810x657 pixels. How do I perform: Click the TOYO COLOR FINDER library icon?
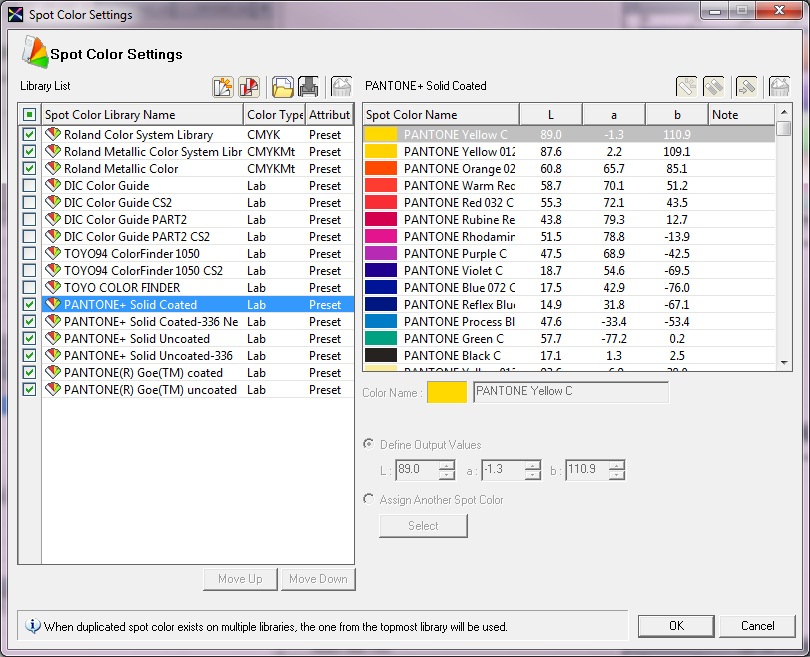tap(53, 287)
